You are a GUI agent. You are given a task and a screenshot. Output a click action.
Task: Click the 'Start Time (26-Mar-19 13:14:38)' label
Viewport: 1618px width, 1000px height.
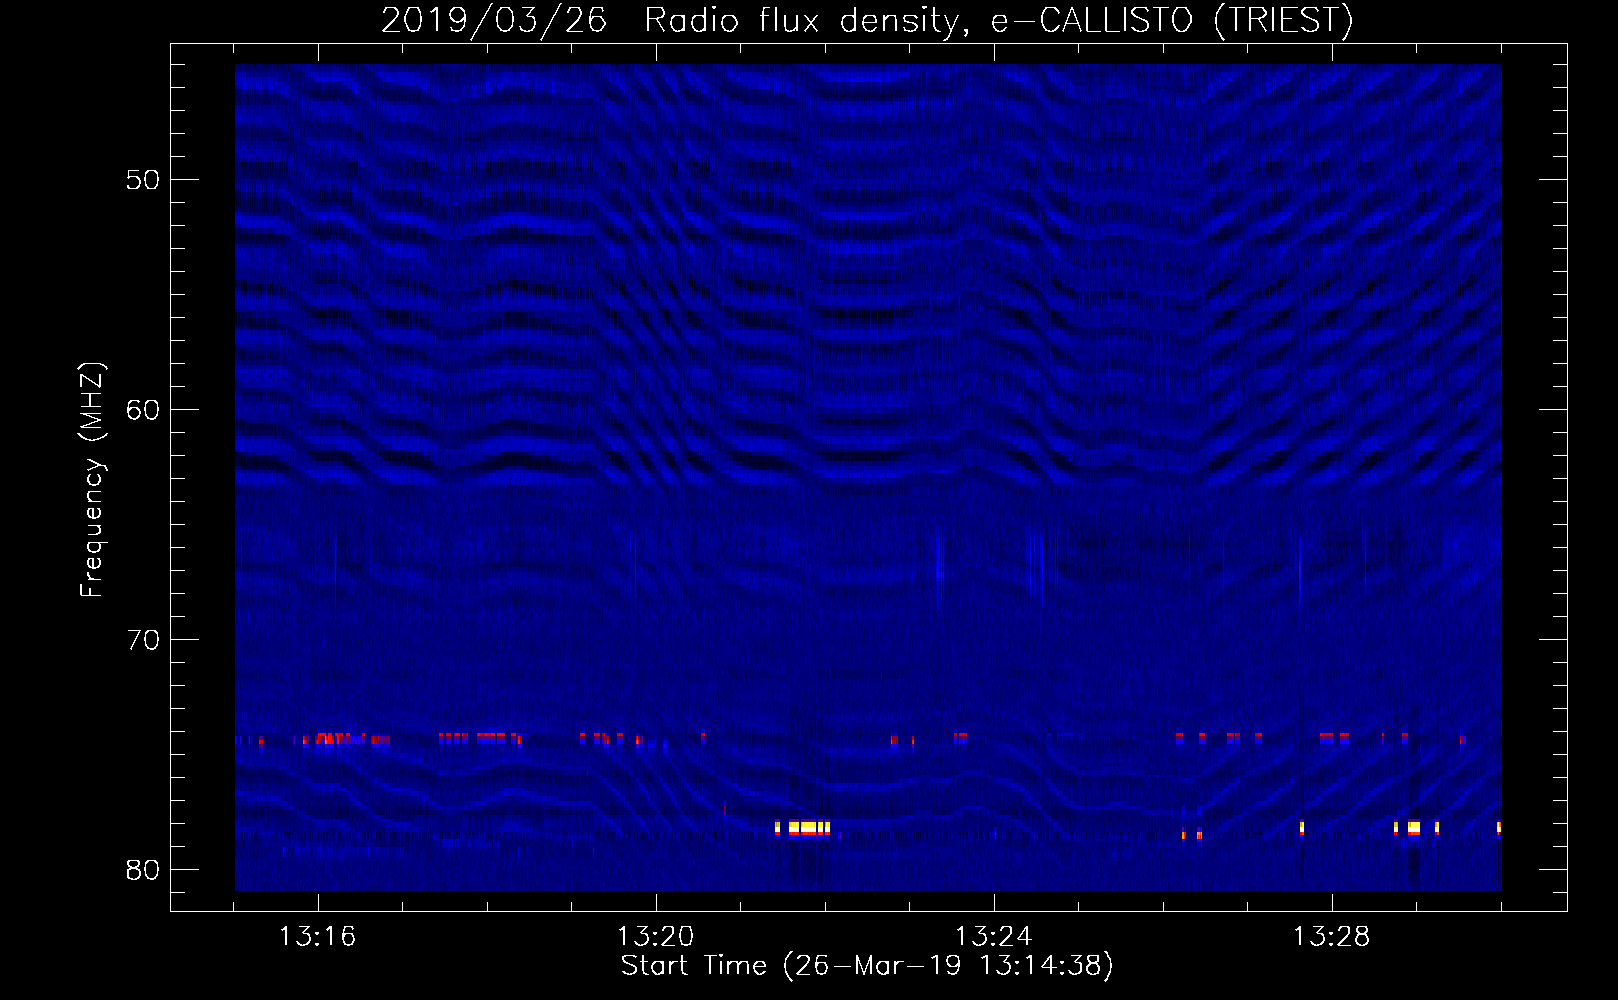(x=867, y=966)
